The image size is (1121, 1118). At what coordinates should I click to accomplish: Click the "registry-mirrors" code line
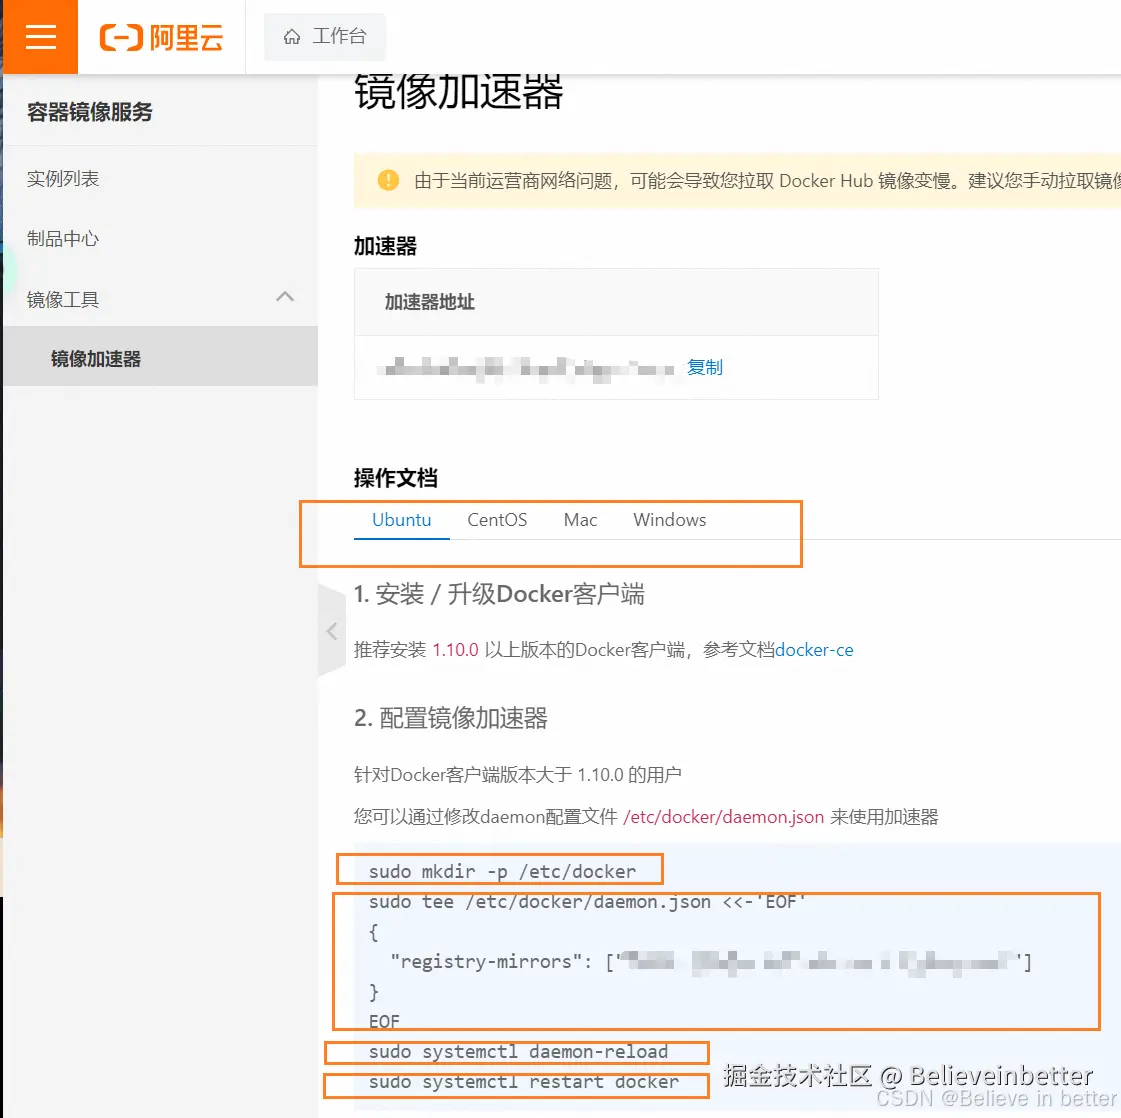(x=711, y=961)
